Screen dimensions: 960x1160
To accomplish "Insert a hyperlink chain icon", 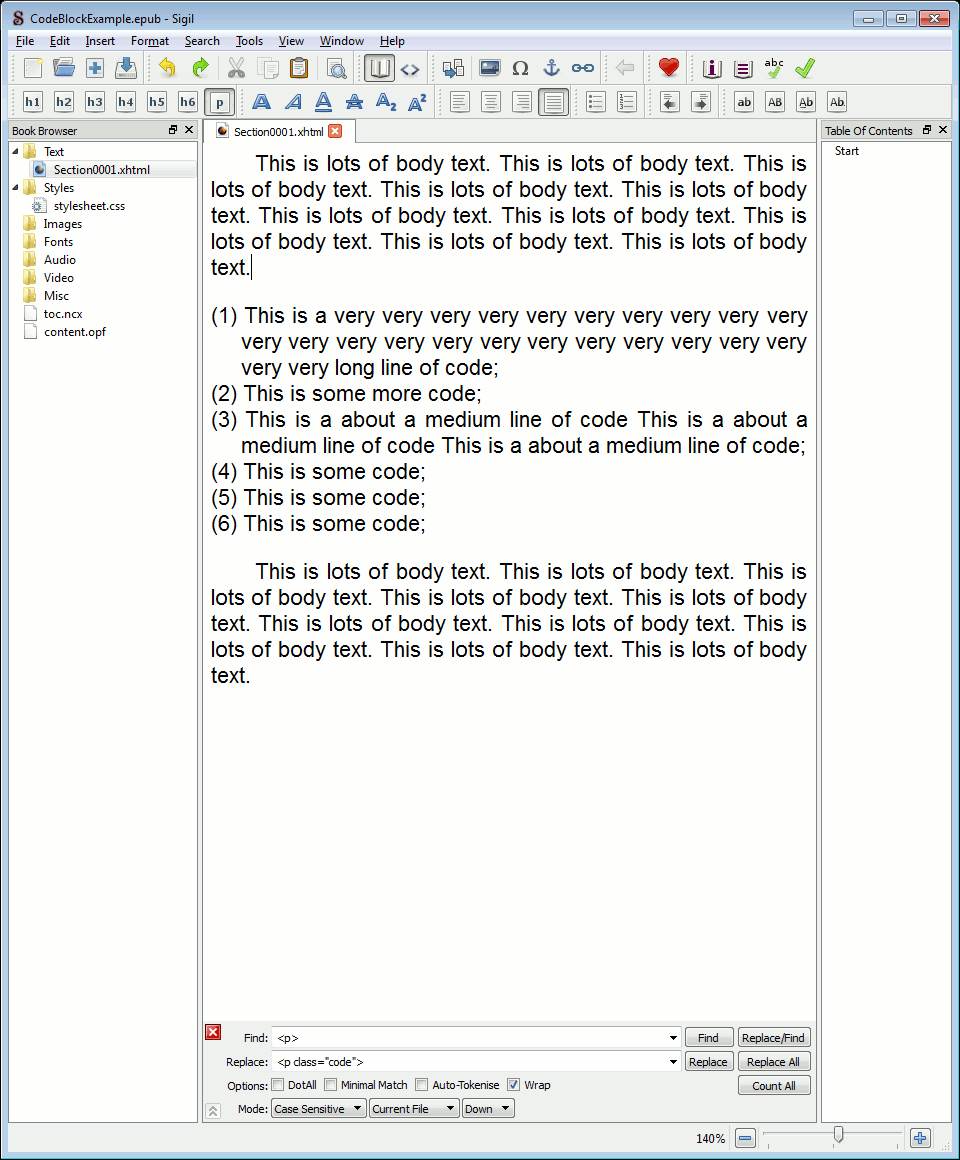I will point(583,69).
